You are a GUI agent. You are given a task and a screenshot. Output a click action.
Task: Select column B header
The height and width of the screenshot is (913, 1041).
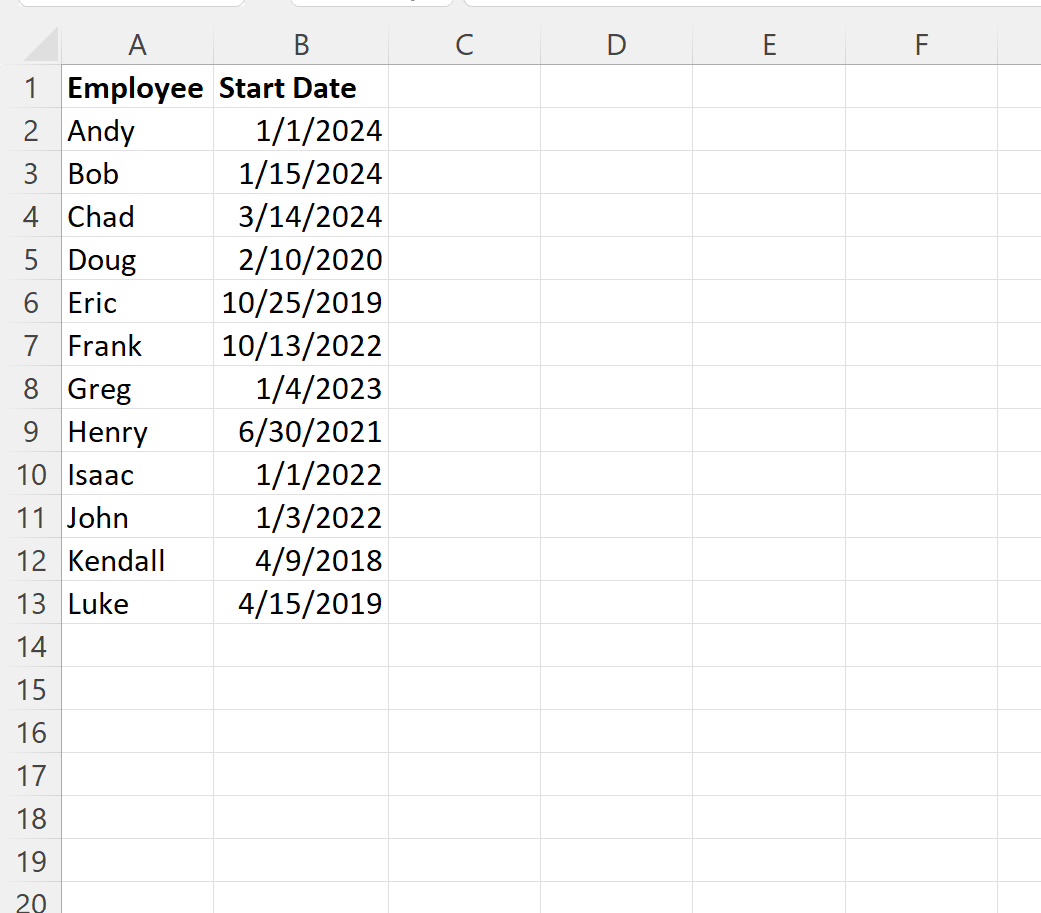(301, 45)
